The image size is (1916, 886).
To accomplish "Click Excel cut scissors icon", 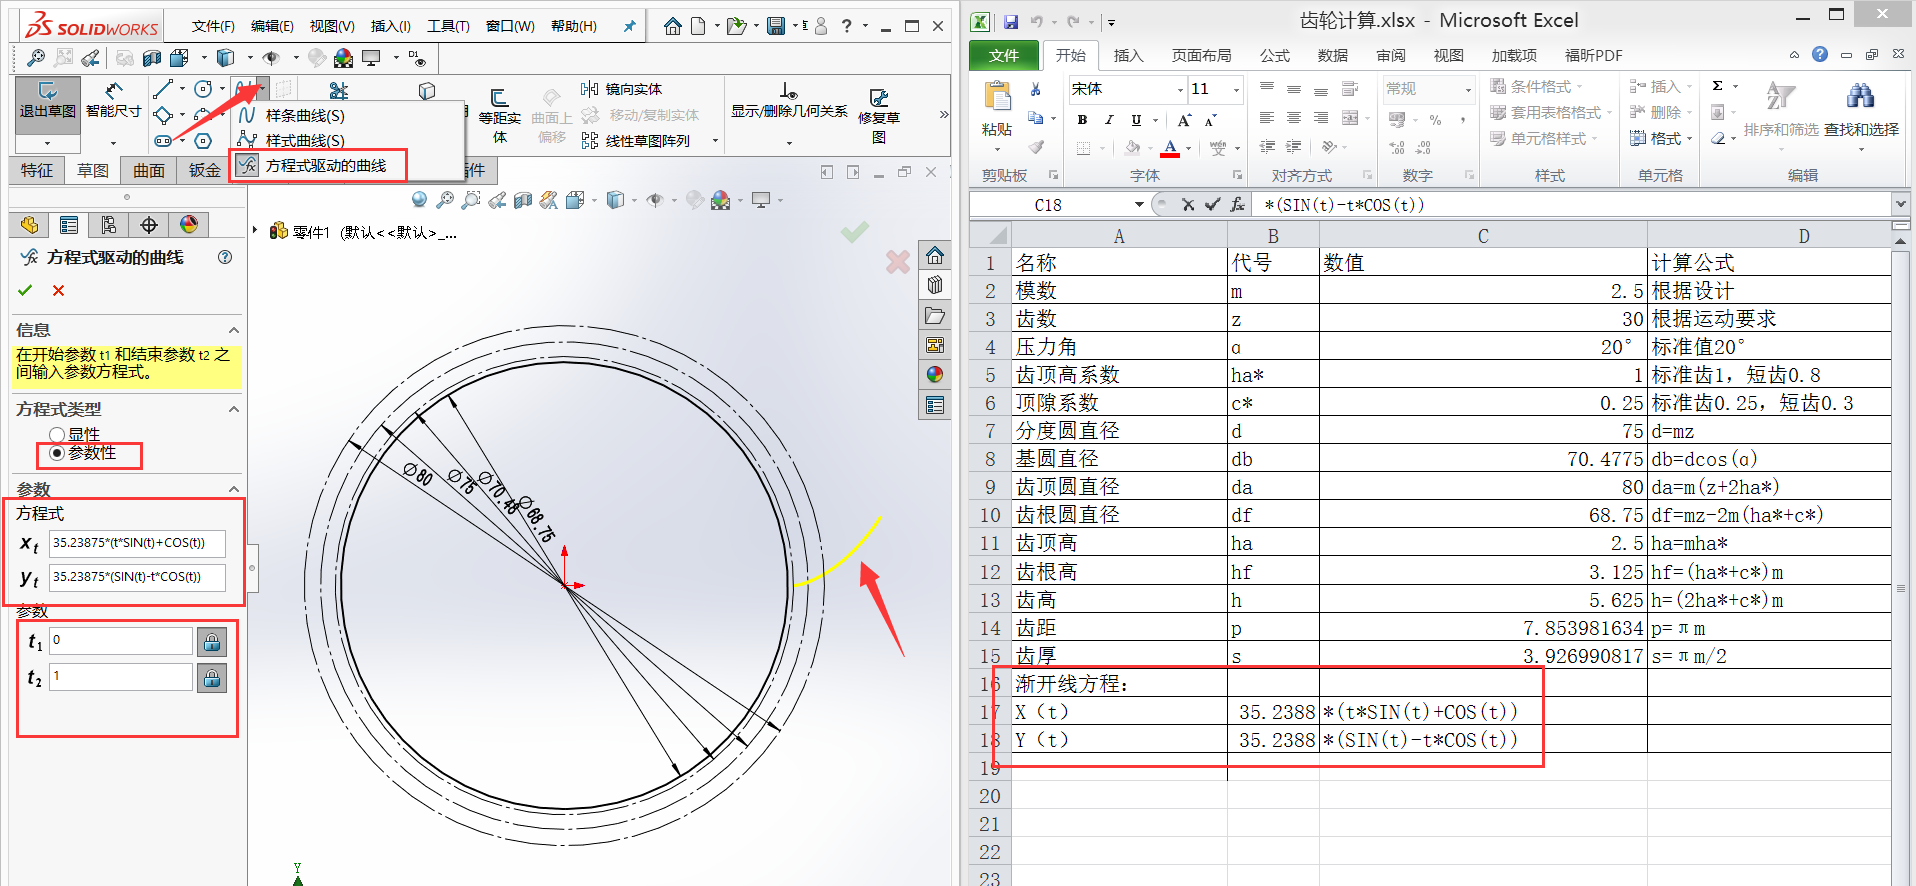I will tap(1036, 89).
